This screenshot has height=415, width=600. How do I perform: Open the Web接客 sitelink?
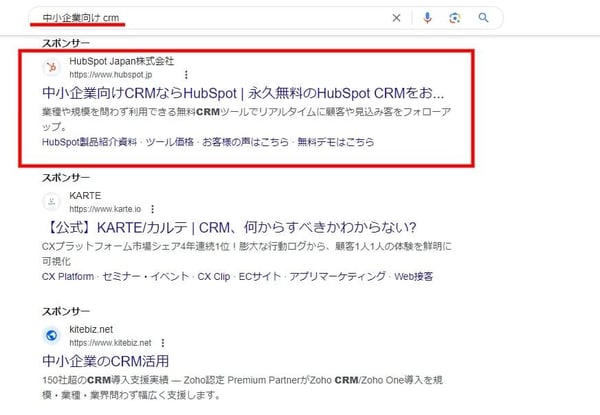point(413,277)
